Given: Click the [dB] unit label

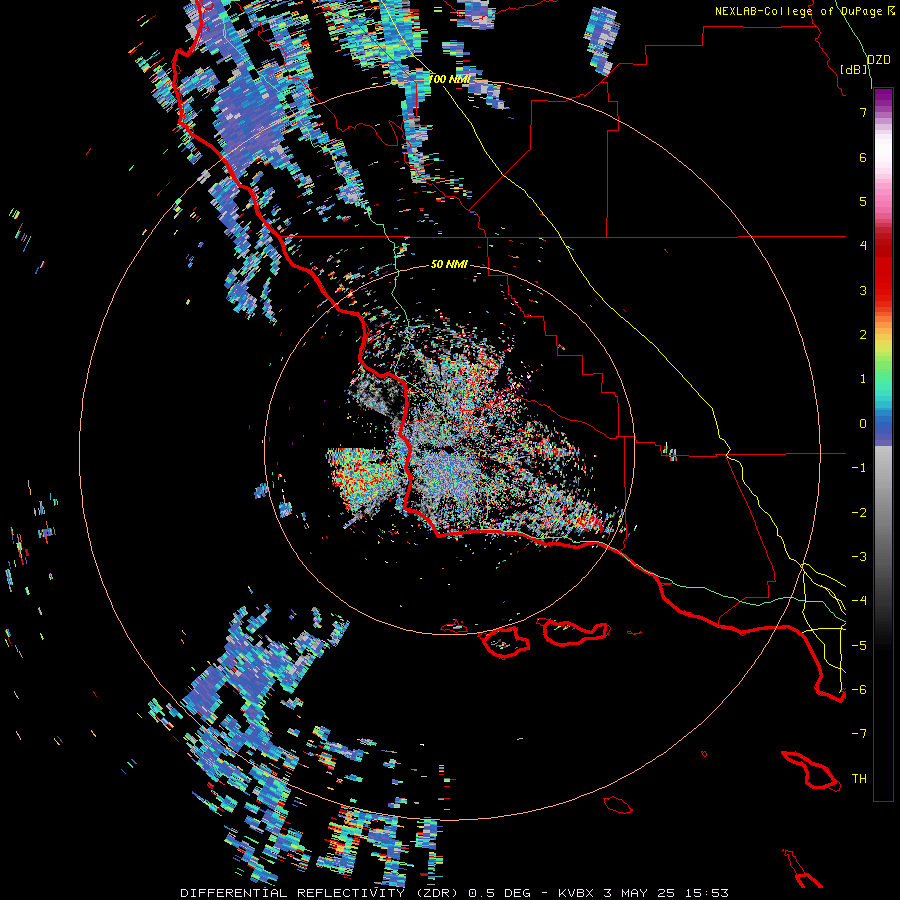Looking at the screenshot, I should pyautogui.click(x=854, y=69).
